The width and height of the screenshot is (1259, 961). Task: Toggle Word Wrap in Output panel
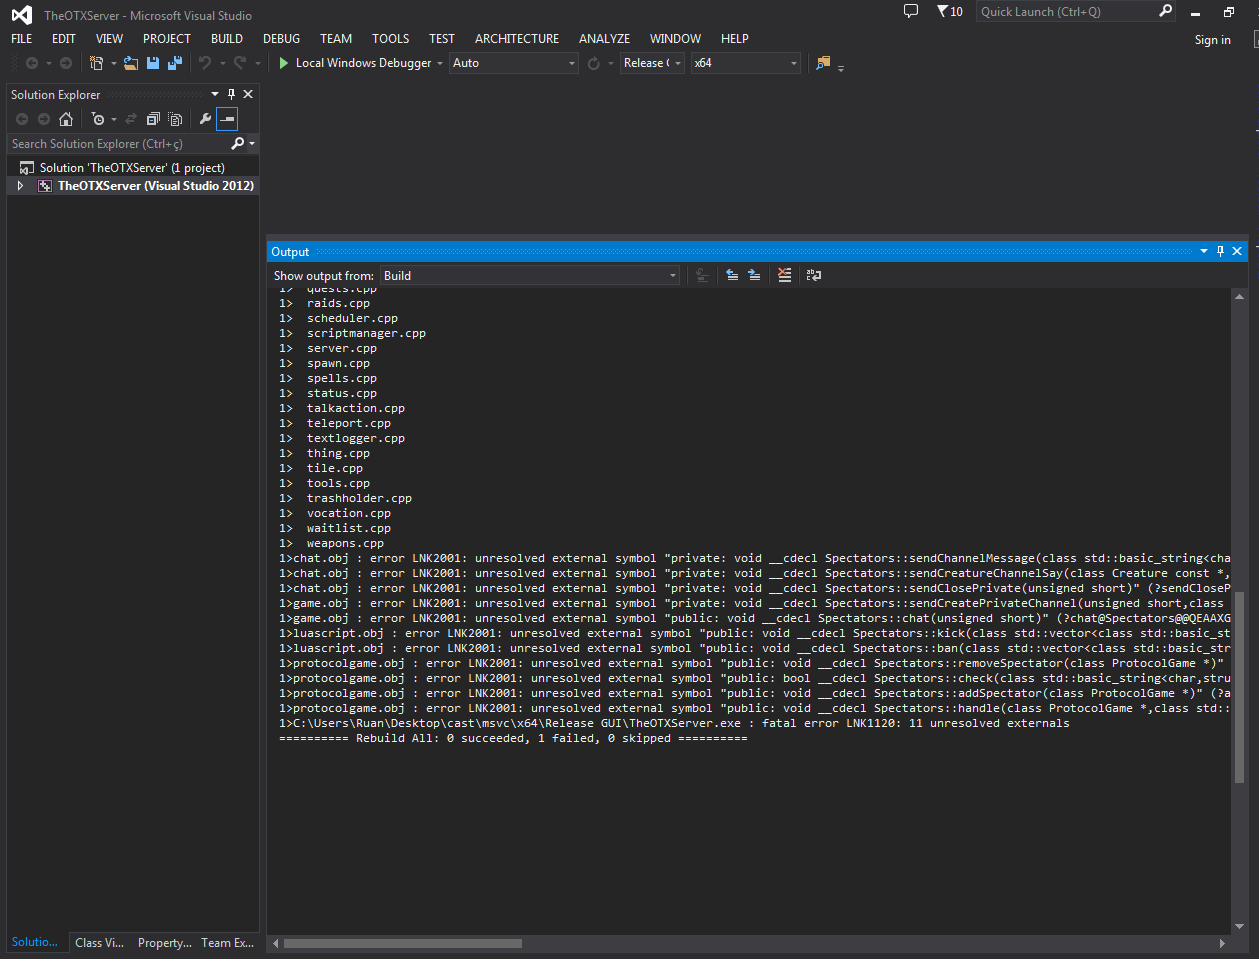(x=814, y=275)
